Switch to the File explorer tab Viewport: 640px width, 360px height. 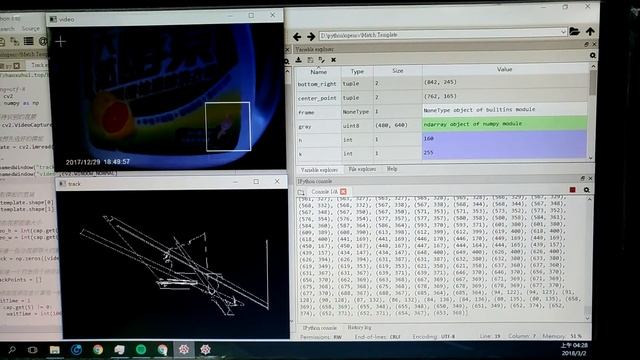pyautogui.click(x=362, y=169)
